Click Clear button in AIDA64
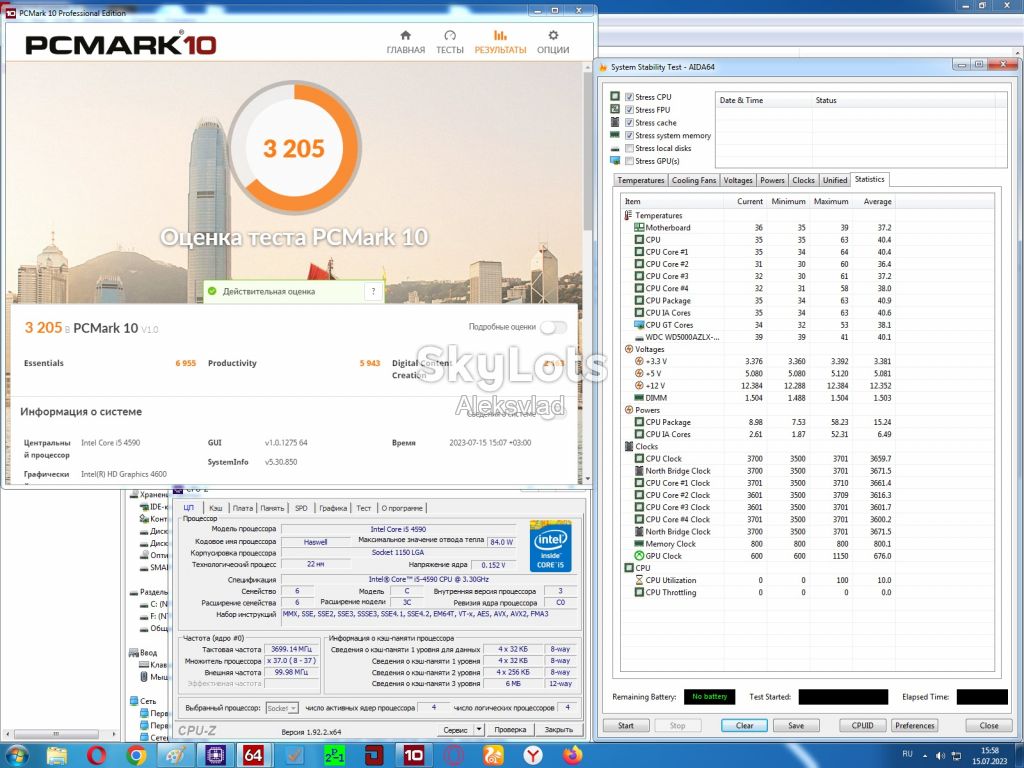The image size is (1024, 768). click(x=744, y=726)
